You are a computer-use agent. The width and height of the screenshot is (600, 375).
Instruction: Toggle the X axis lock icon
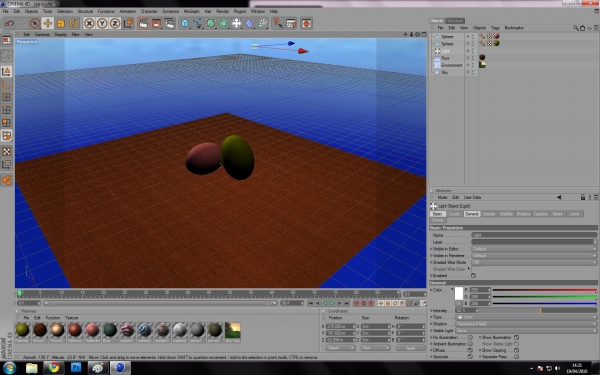tap(89, 23)
